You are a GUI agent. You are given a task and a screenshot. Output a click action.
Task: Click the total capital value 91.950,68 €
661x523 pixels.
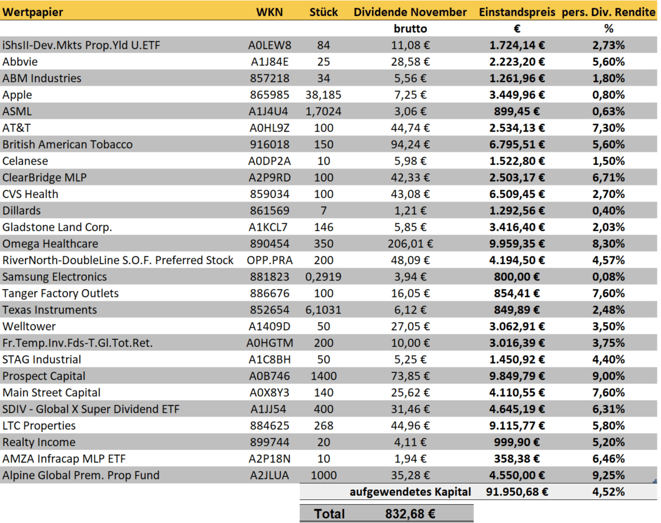point(517,492)
